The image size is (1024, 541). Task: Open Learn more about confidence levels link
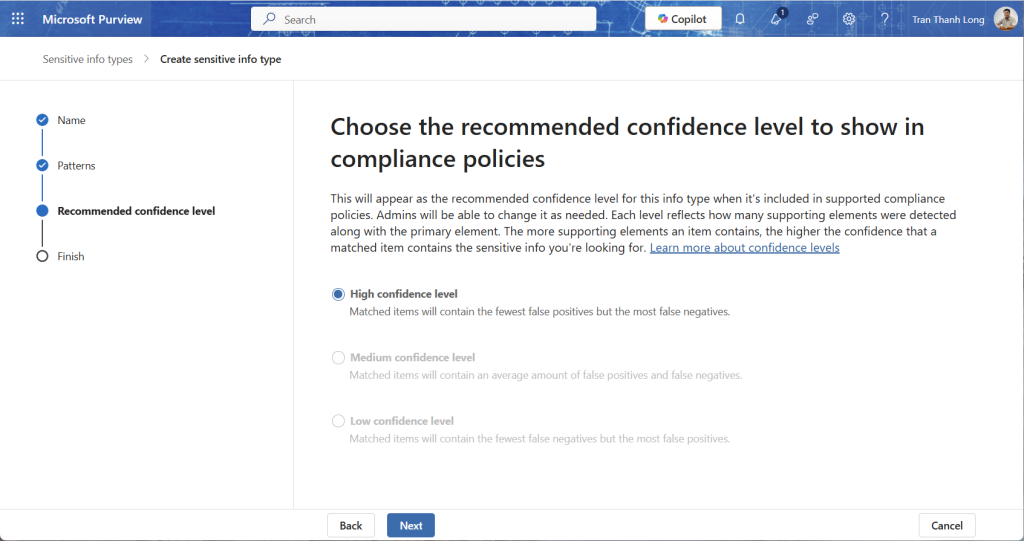pyautogui.click(x=744, y=248)
